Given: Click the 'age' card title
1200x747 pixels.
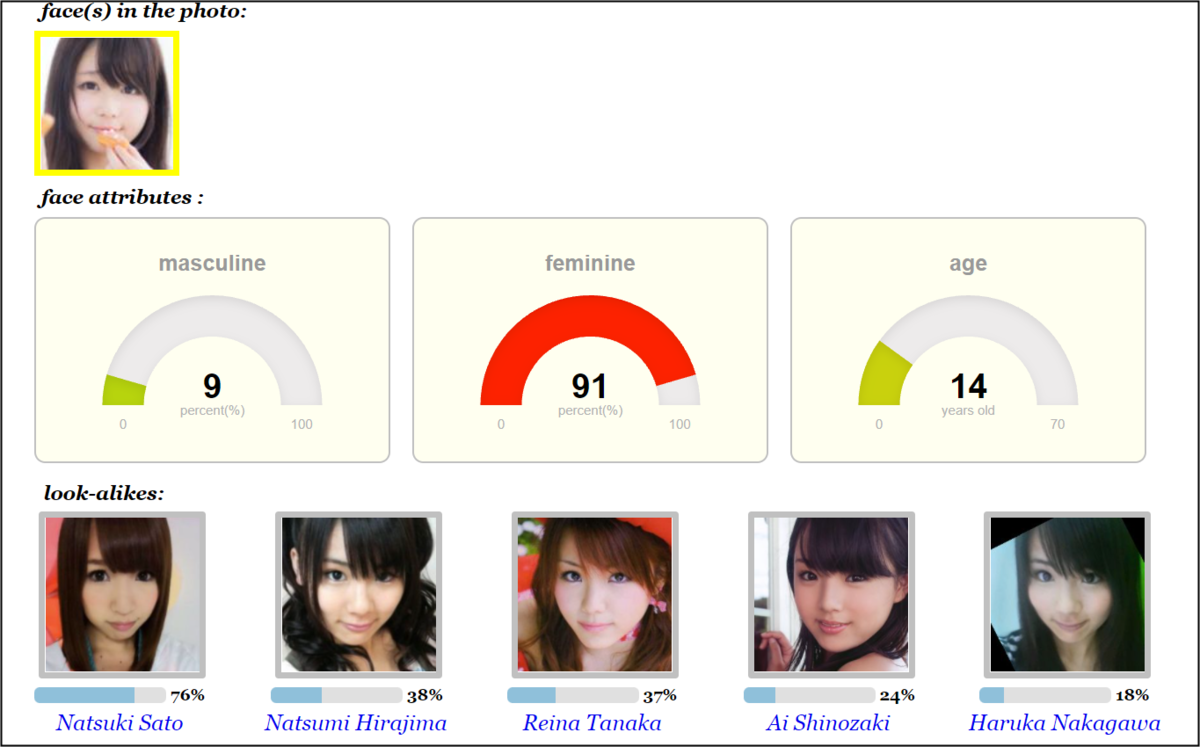Looking at the screenshot, I should [968, 265].
